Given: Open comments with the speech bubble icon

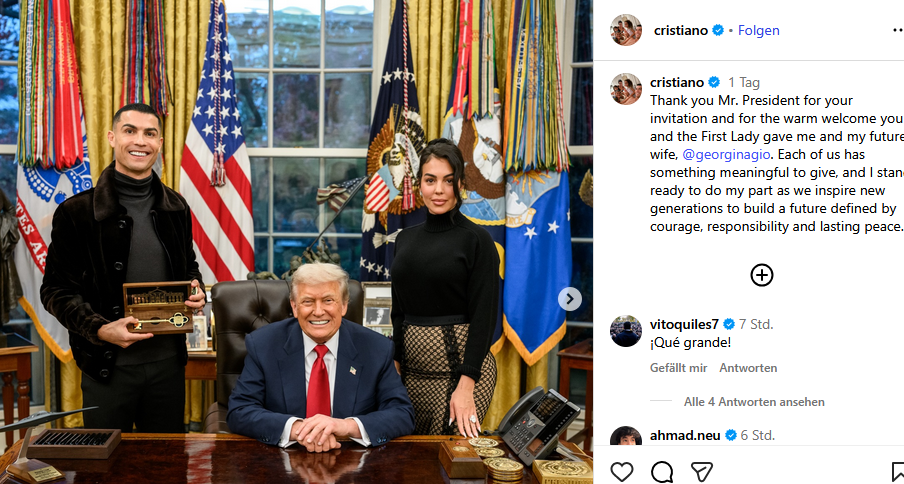Looking at the screenshot, I should [662, 471].
